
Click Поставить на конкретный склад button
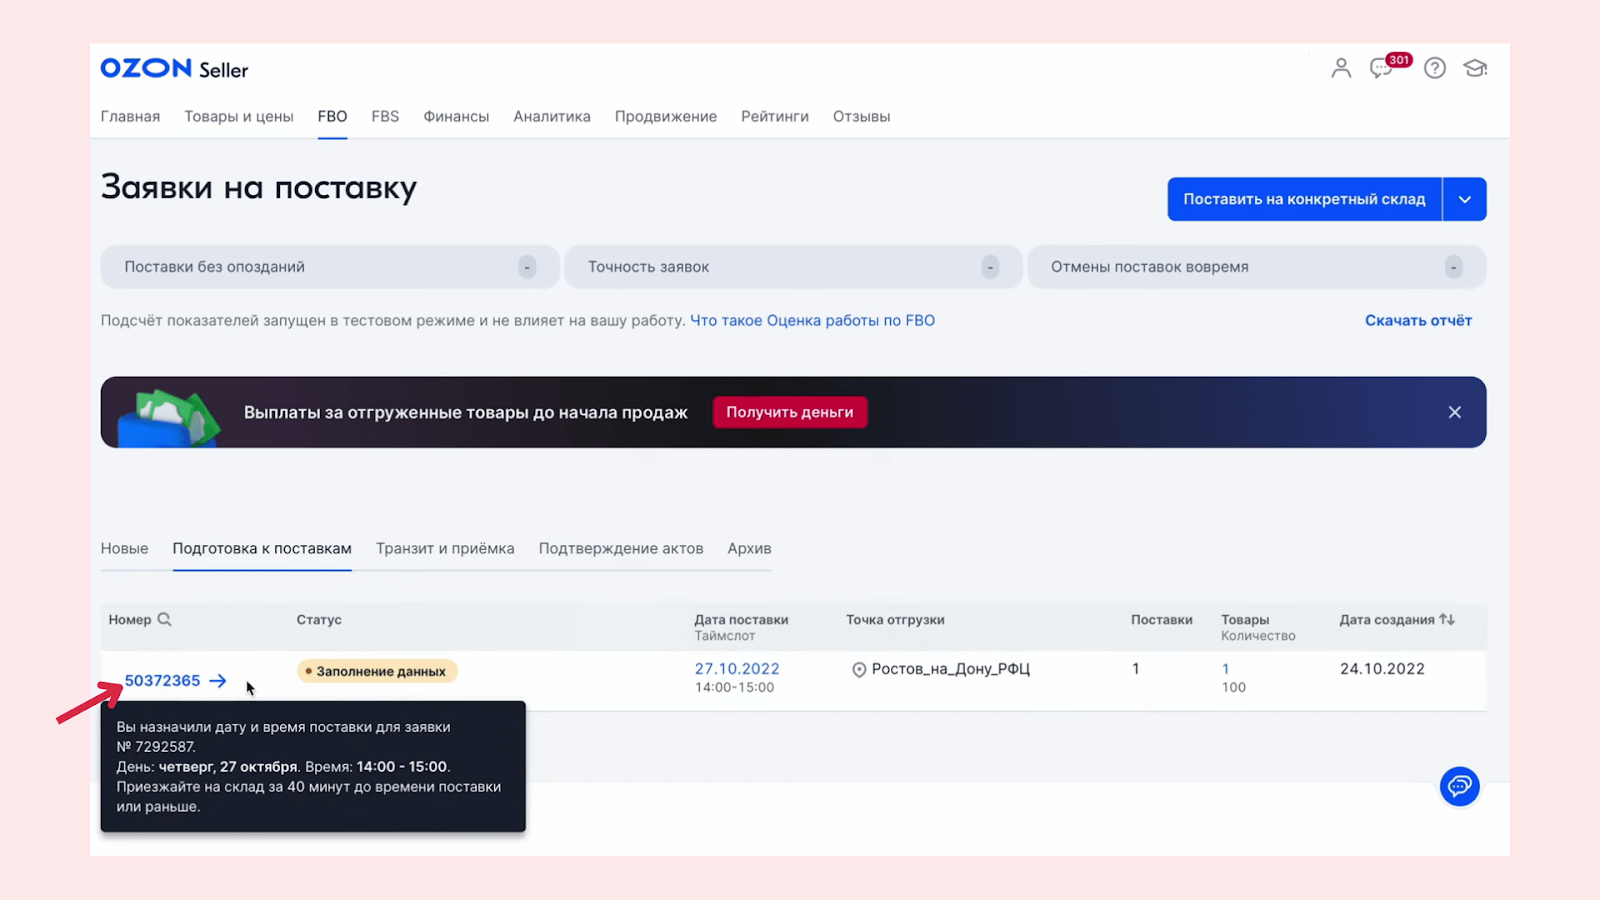(x=1305, y=199)
